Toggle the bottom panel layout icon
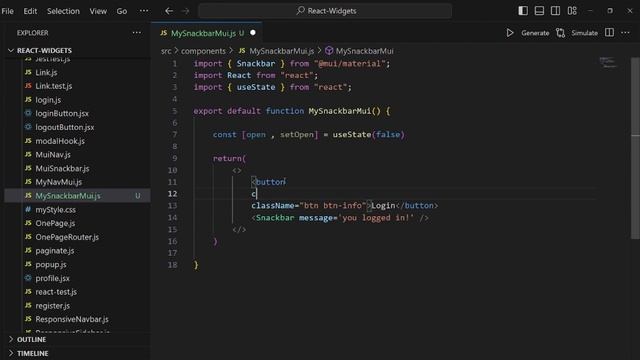The width and height of the screenshot is (640, 360). (x=539, y=11)
